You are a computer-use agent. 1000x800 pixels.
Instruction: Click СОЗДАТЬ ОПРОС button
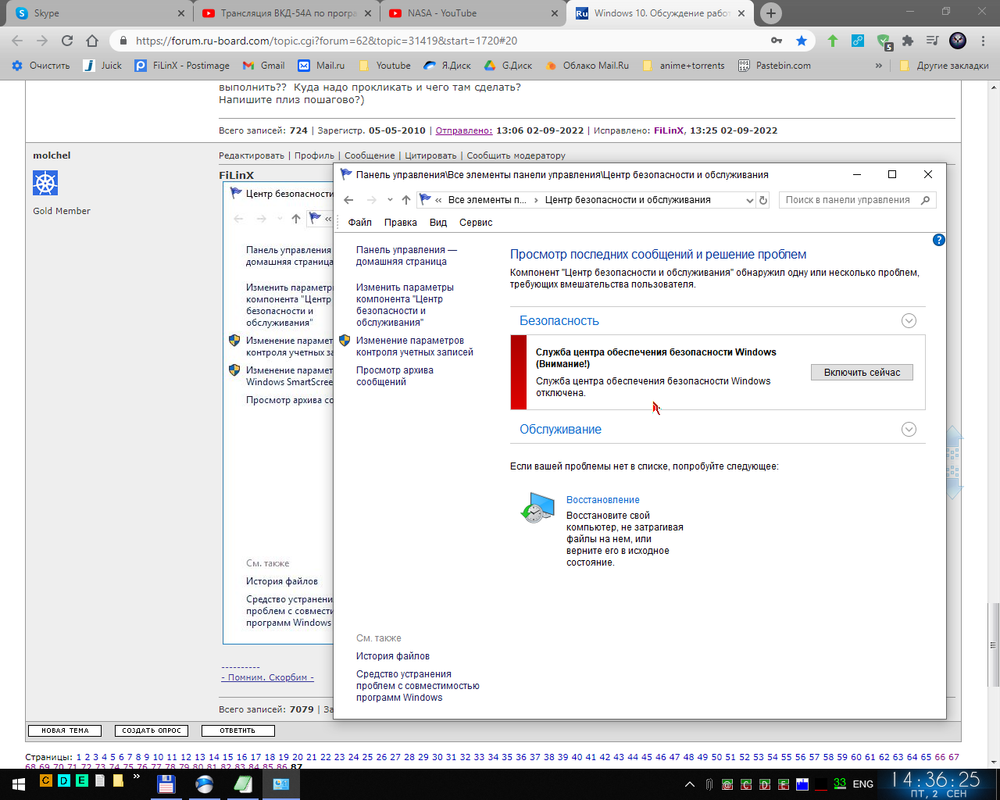click(152, 730)
